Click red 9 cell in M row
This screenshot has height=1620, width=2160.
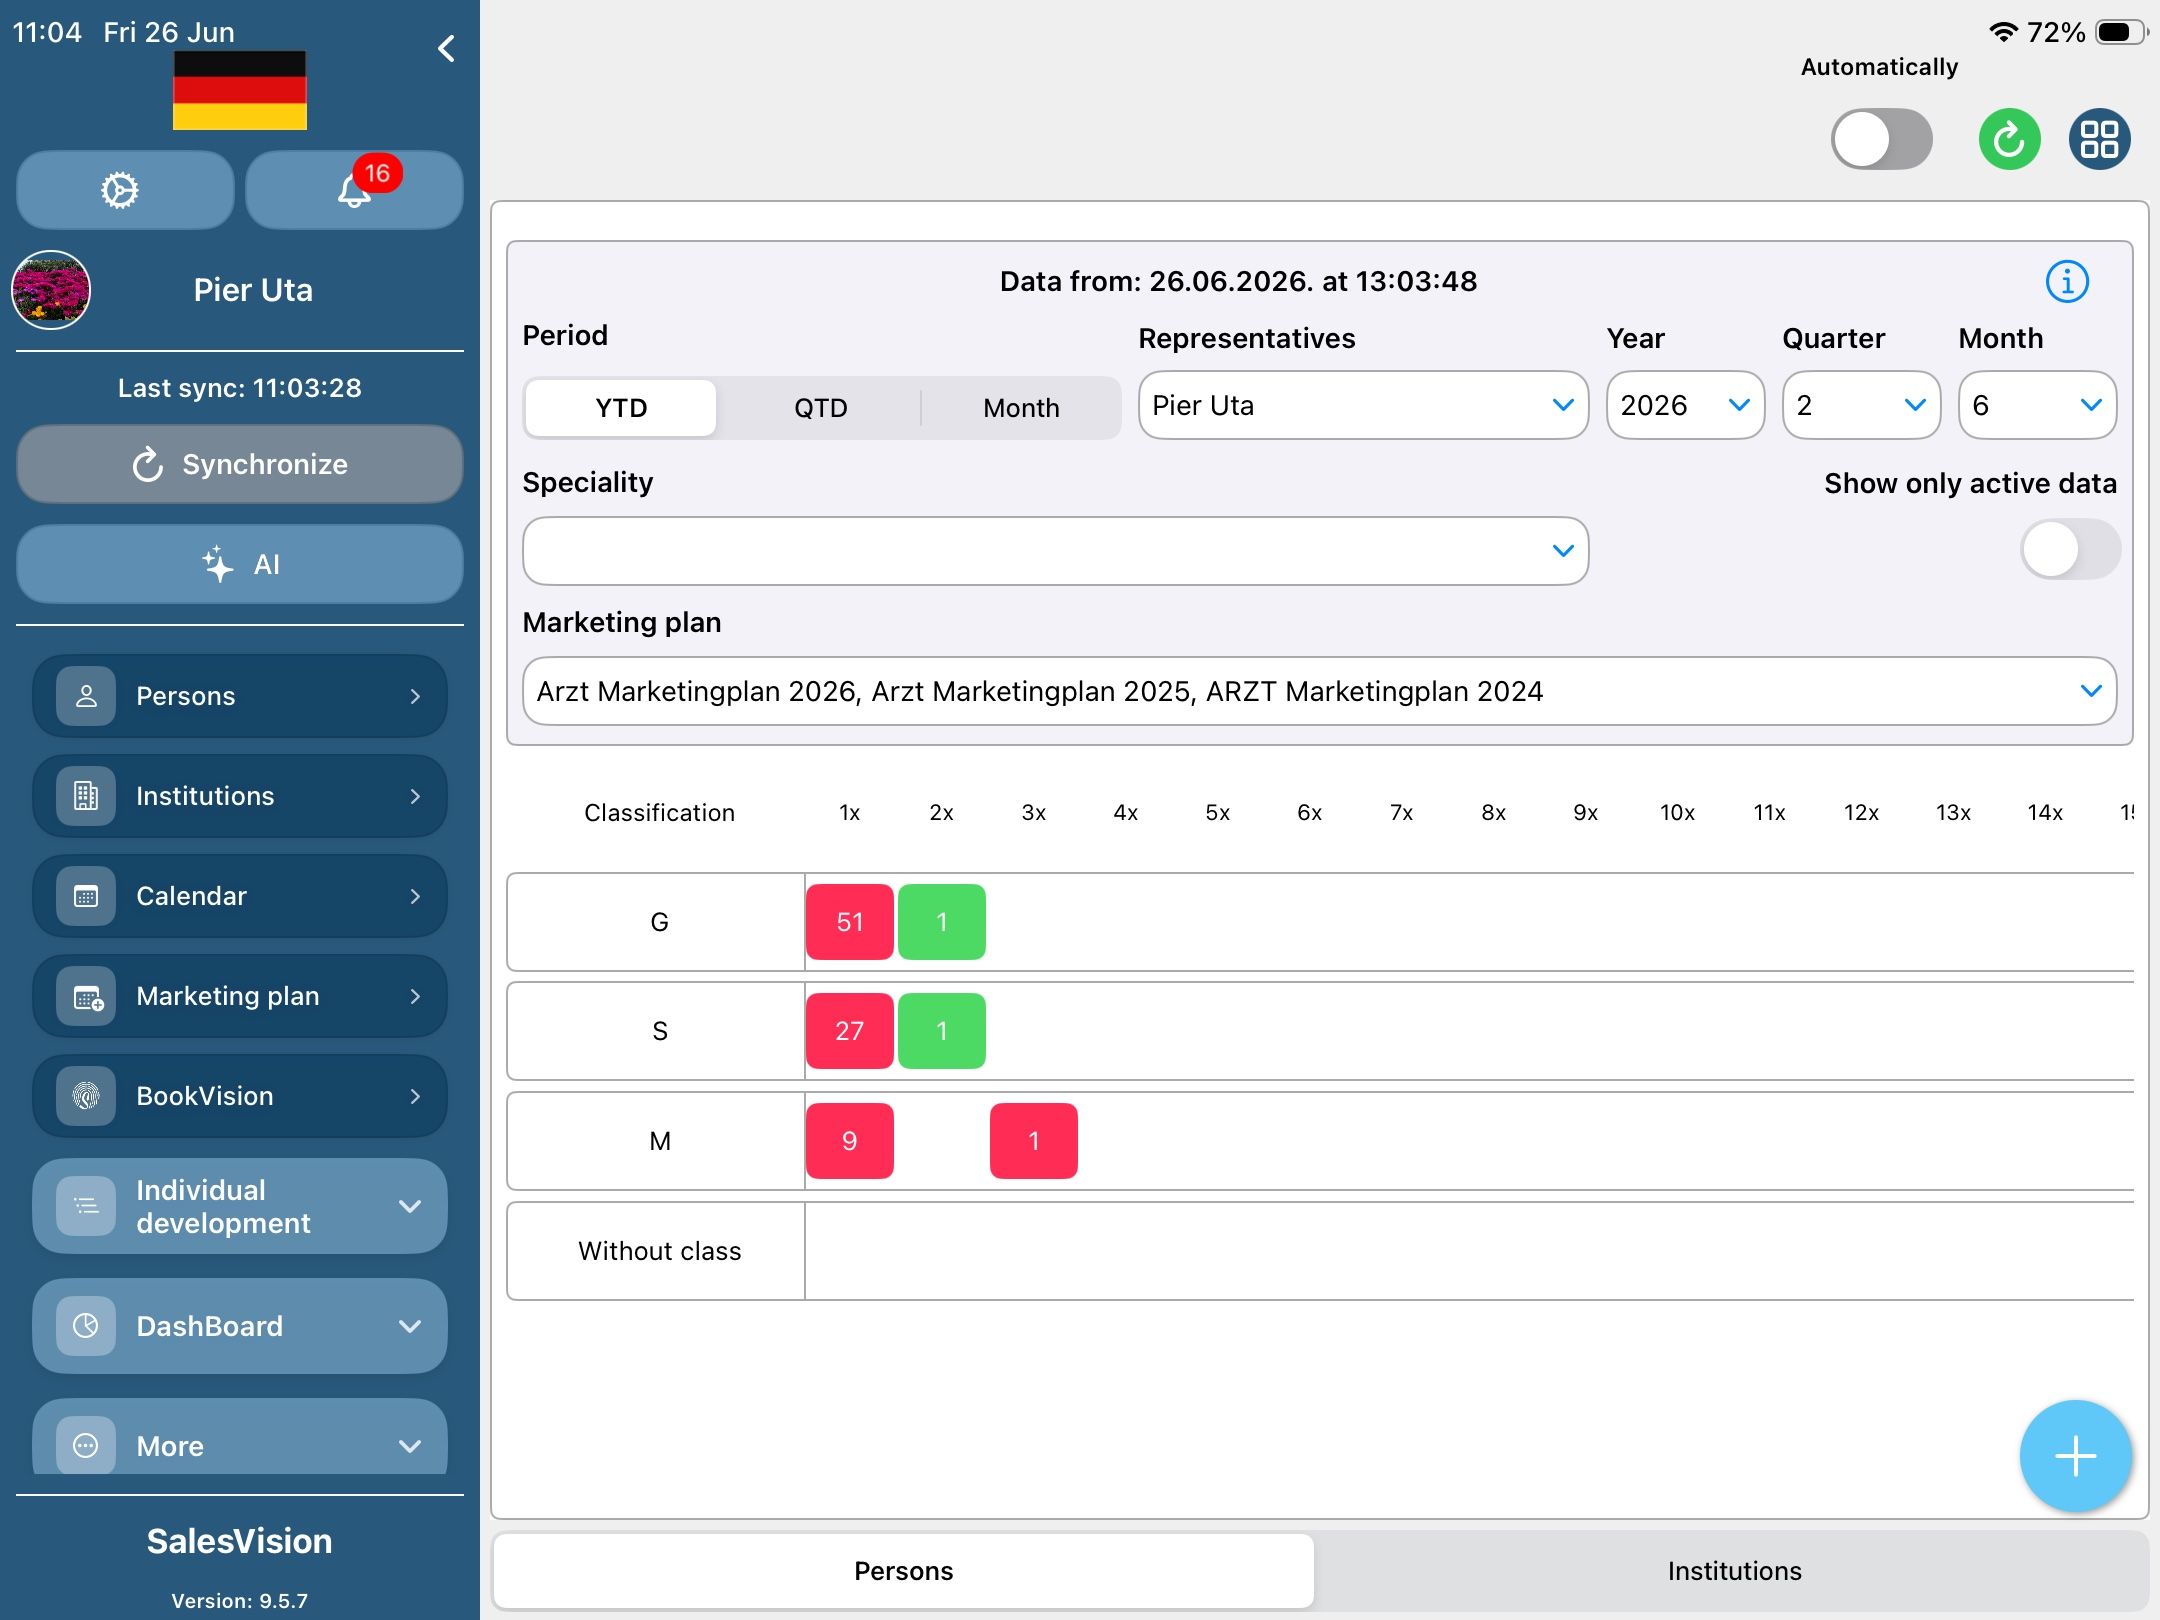(x=849, y=1141)
